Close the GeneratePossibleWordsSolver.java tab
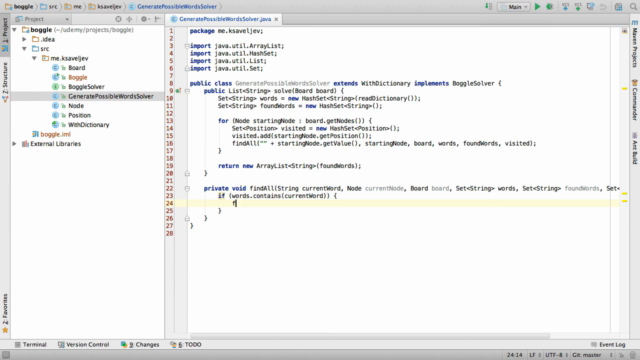The height and width of the screenshot is (360, 640). pyautogui.click(x=276, y=19)
